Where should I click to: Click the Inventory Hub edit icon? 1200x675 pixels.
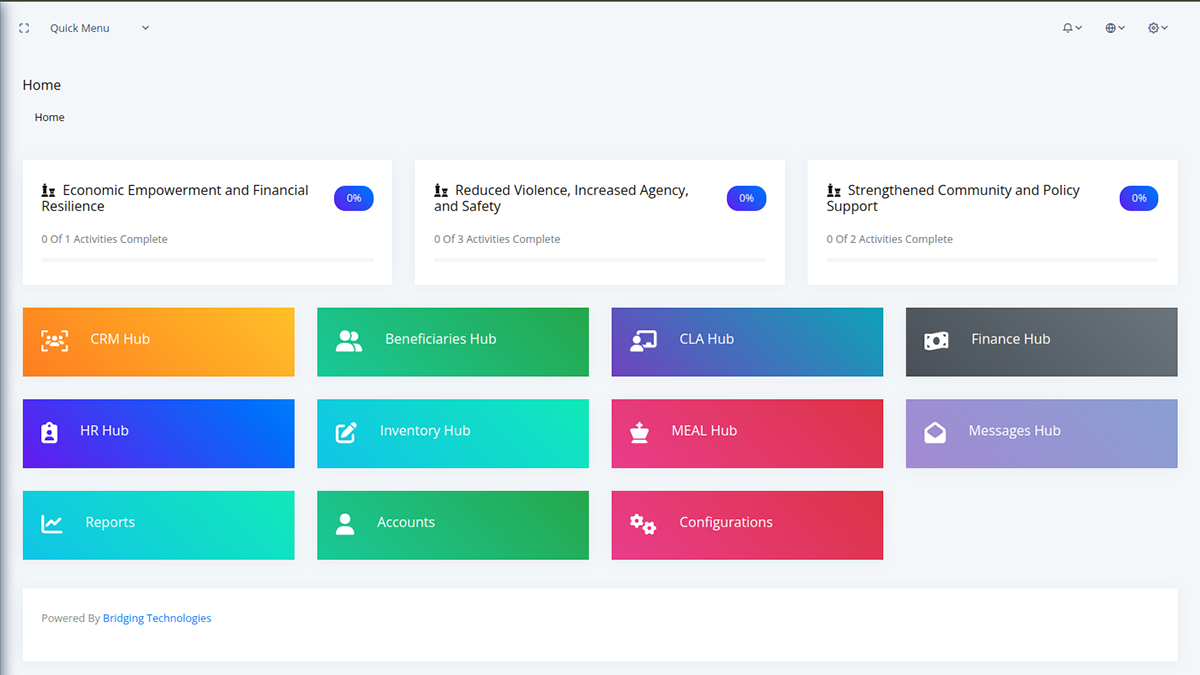pyautogui.click(x=346, y=432)
